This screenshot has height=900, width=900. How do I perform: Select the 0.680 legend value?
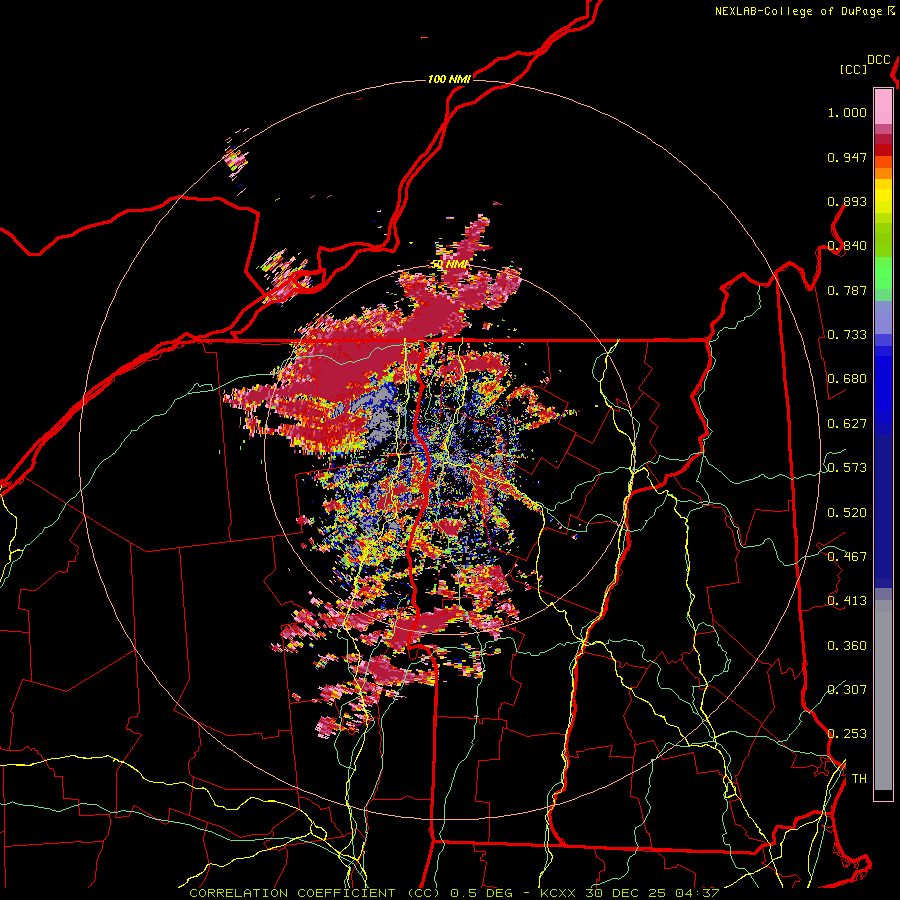point(847,379)
